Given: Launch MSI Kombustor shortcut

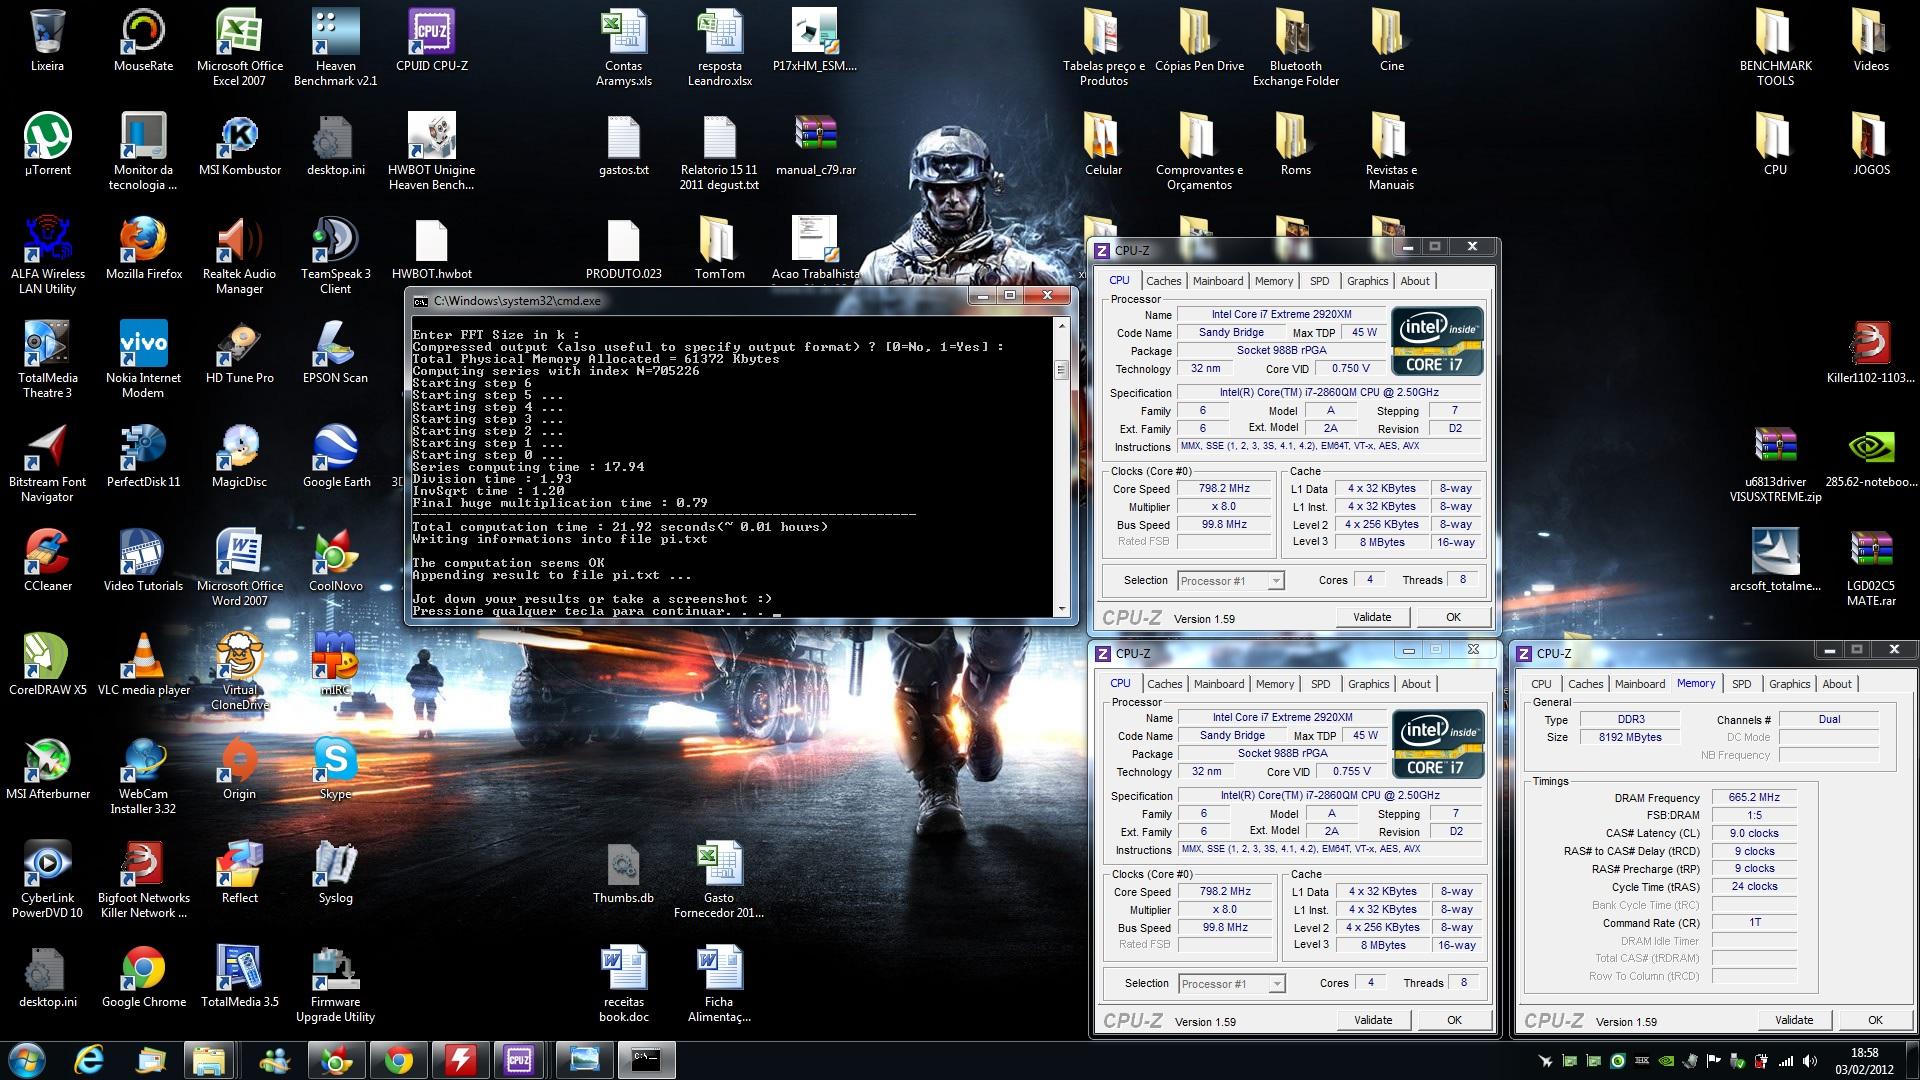Looking at the screenshot, I should [239, 145].
